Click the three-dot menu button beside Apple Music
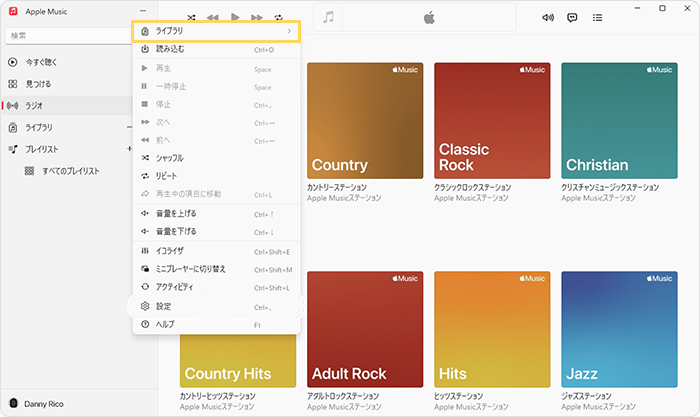 pos(143,11)
